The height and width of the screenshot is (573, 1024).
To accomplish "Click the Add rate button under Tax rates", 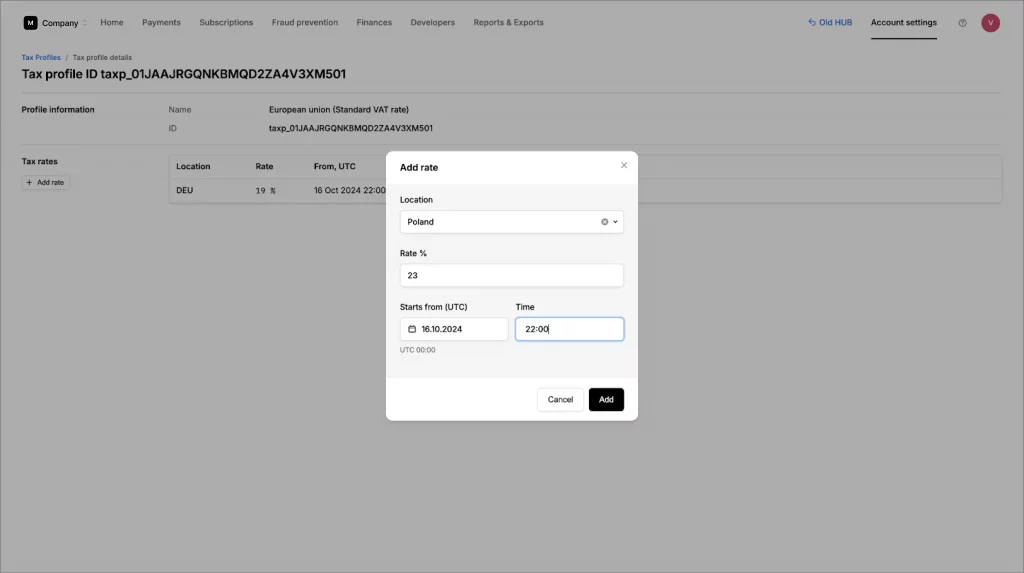I will point(45,182).
